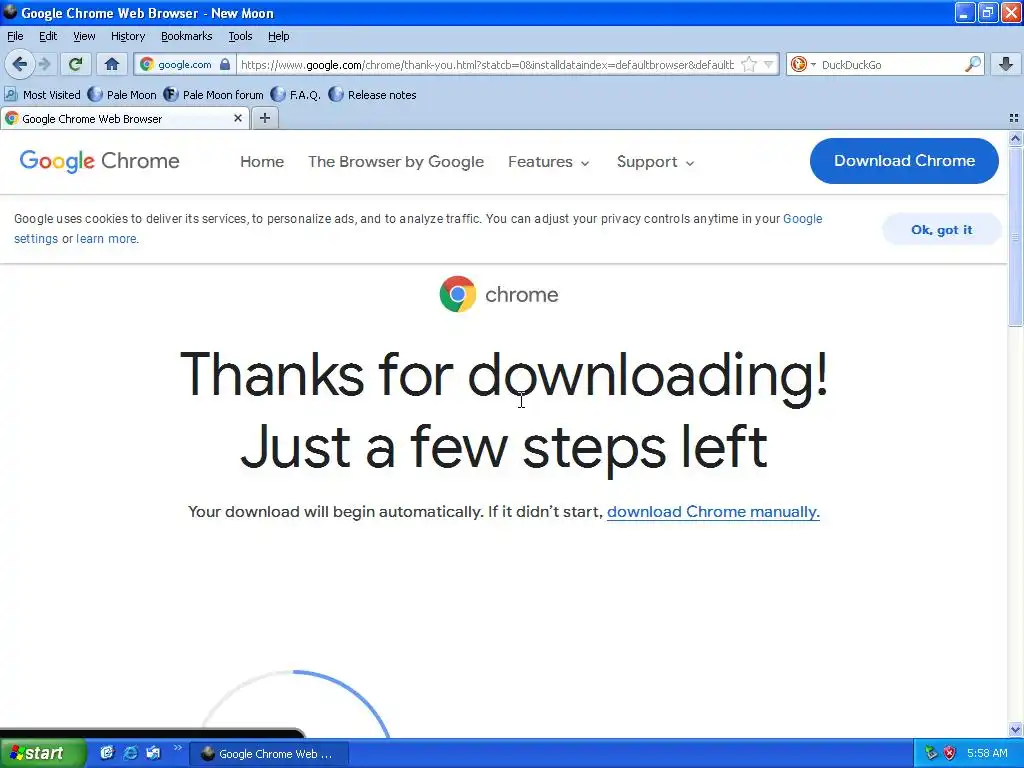The image size is (1024, 768).
Task: Open the F.A.Q. bookmark
Action: 296,95
